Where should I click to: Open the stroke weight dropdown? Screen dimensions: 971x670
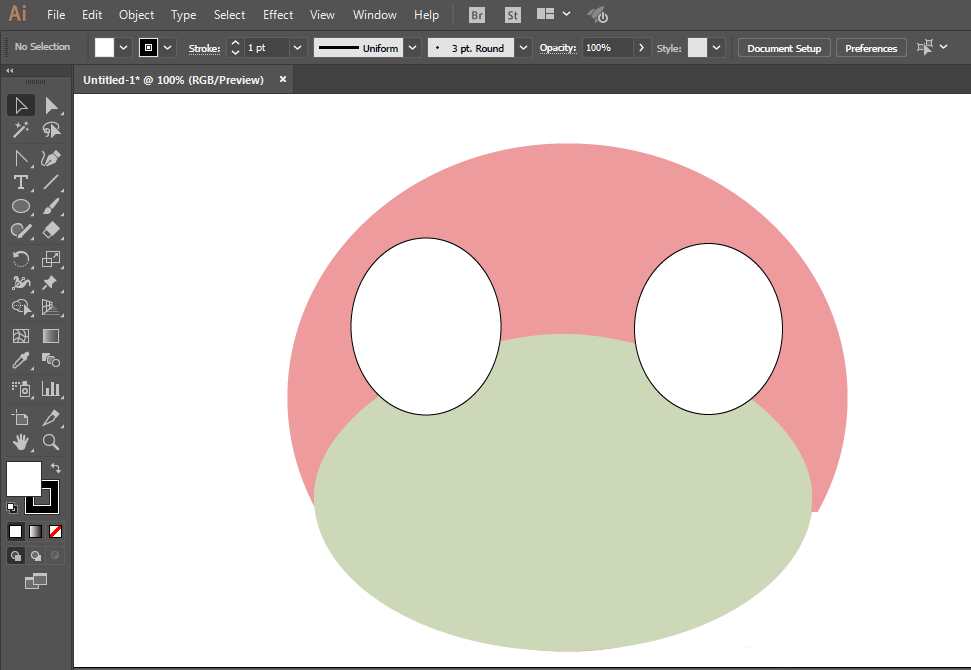coord(298,48)
